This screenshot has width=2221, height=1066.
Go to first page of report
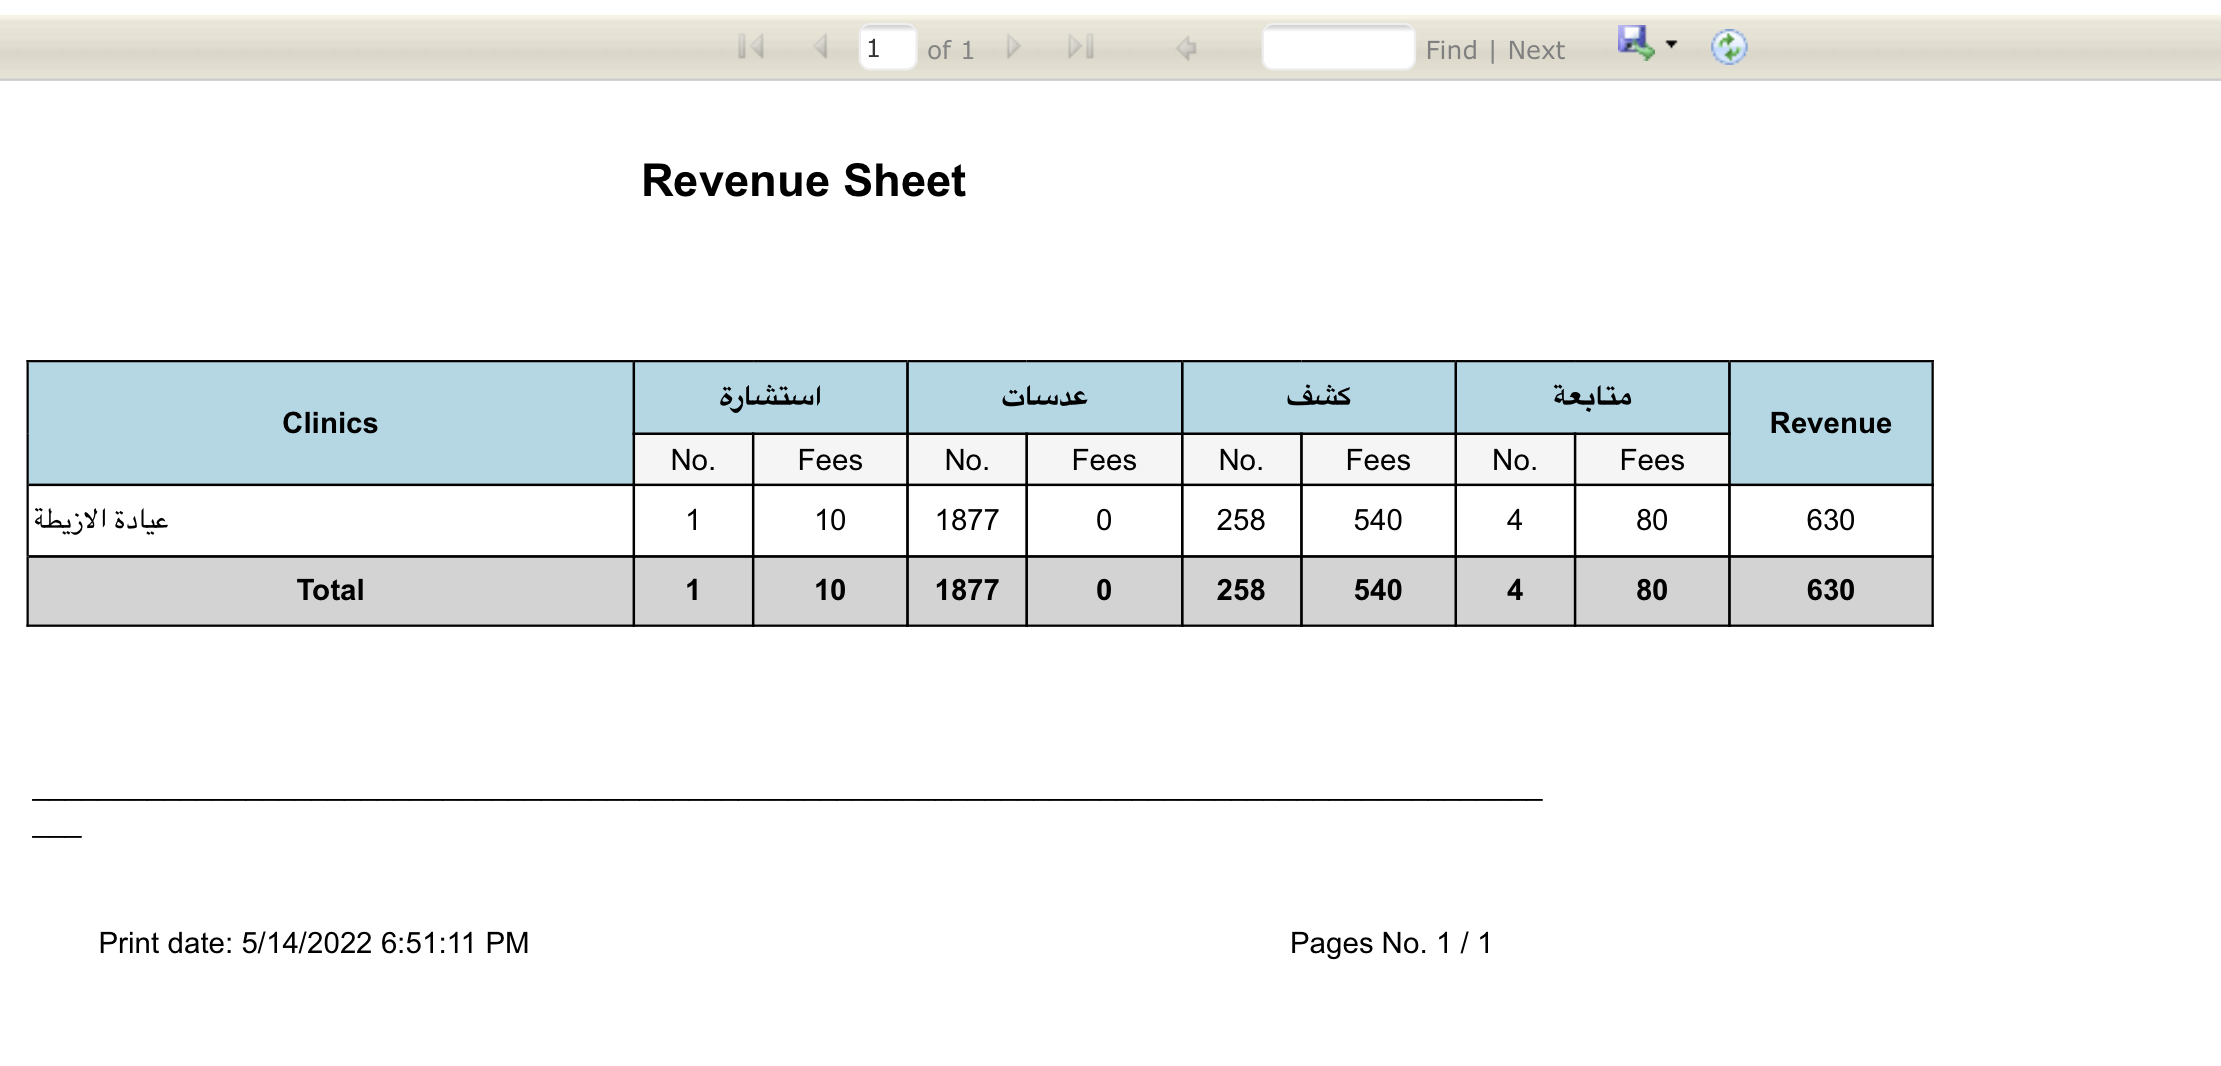(x=751, y=47)
